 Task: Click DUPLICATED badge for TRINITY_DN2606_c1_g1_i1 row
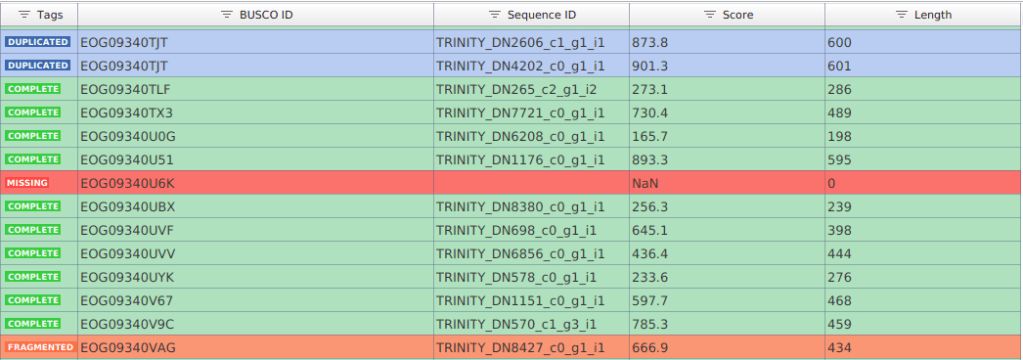point(37,42)
